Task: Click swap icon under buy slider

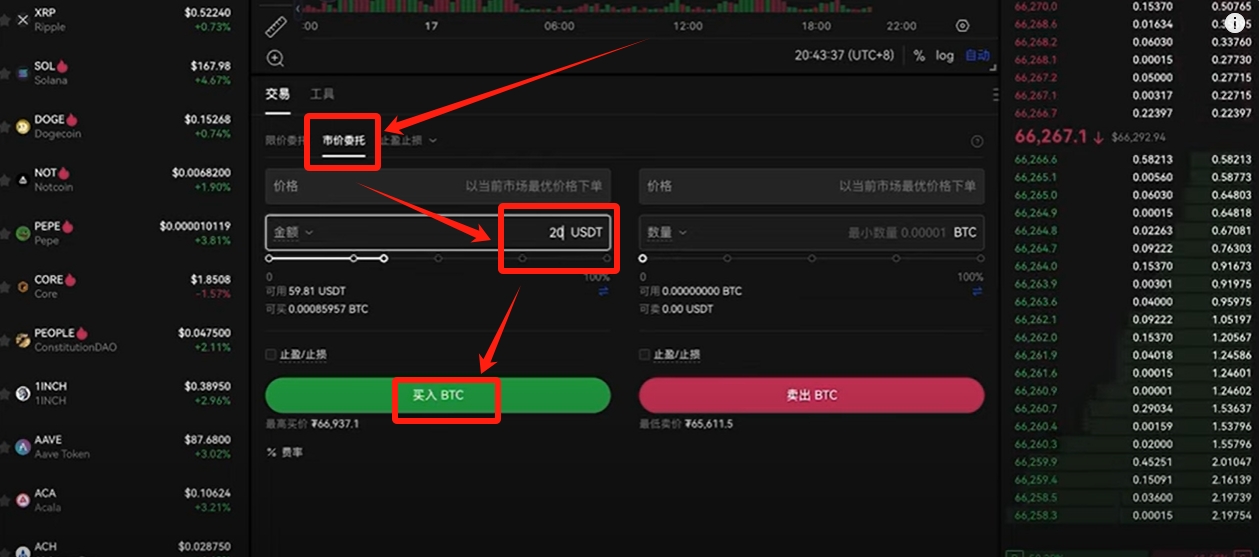Action: tap(603, 291)
